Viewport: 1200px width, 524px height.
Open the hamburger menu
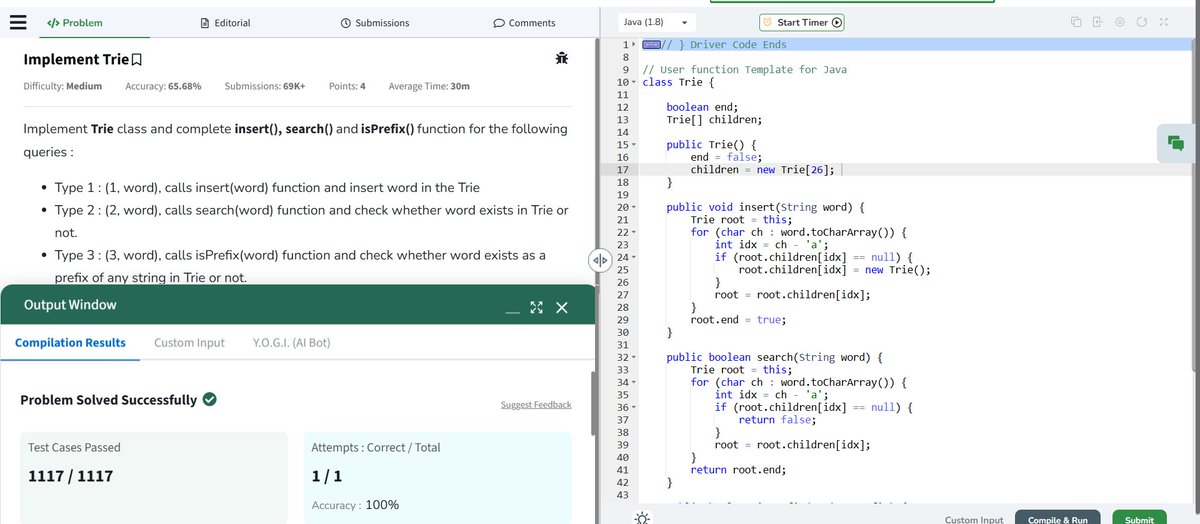click(x=17, y=22)
